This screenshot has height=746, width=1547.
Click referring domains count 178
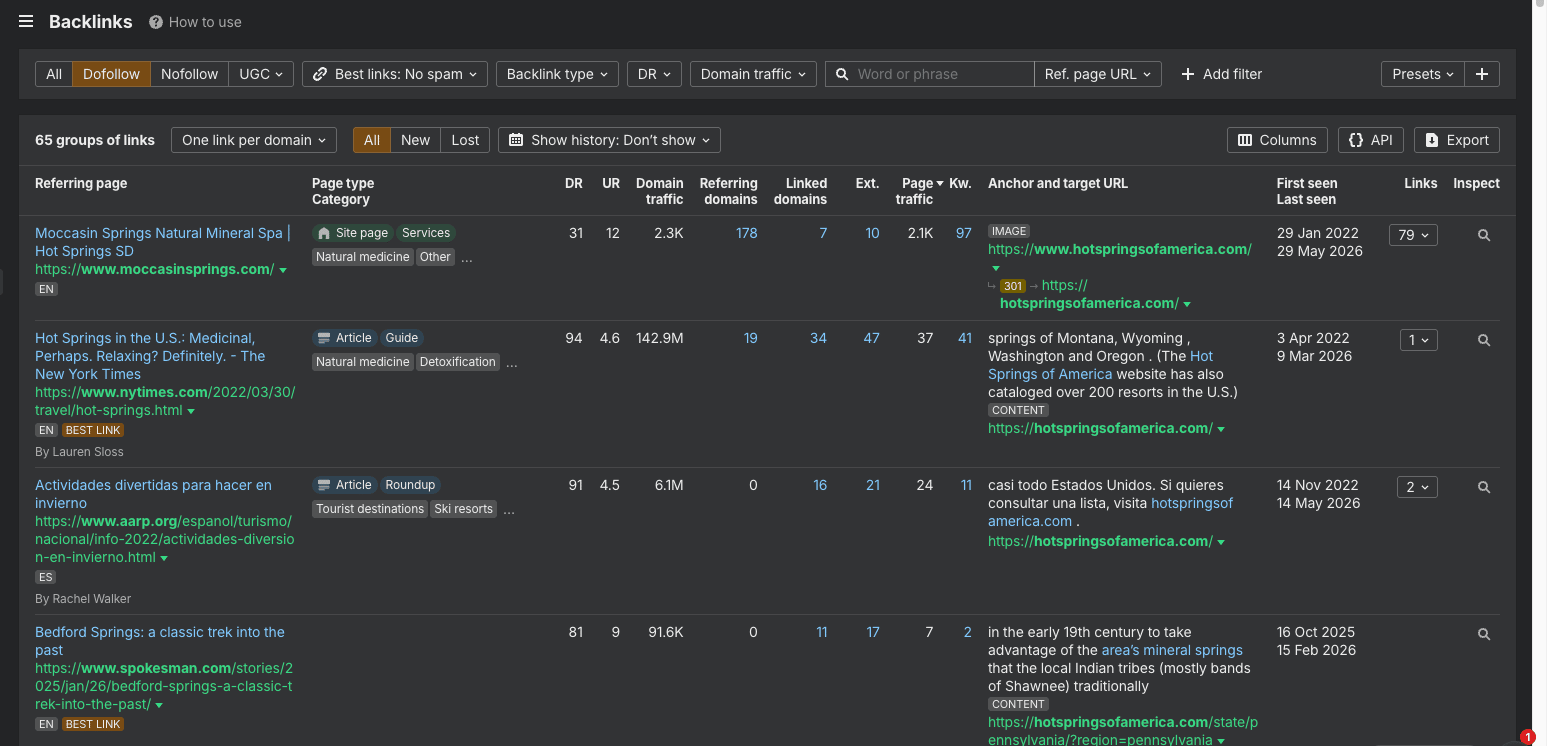tap(746, 233)
